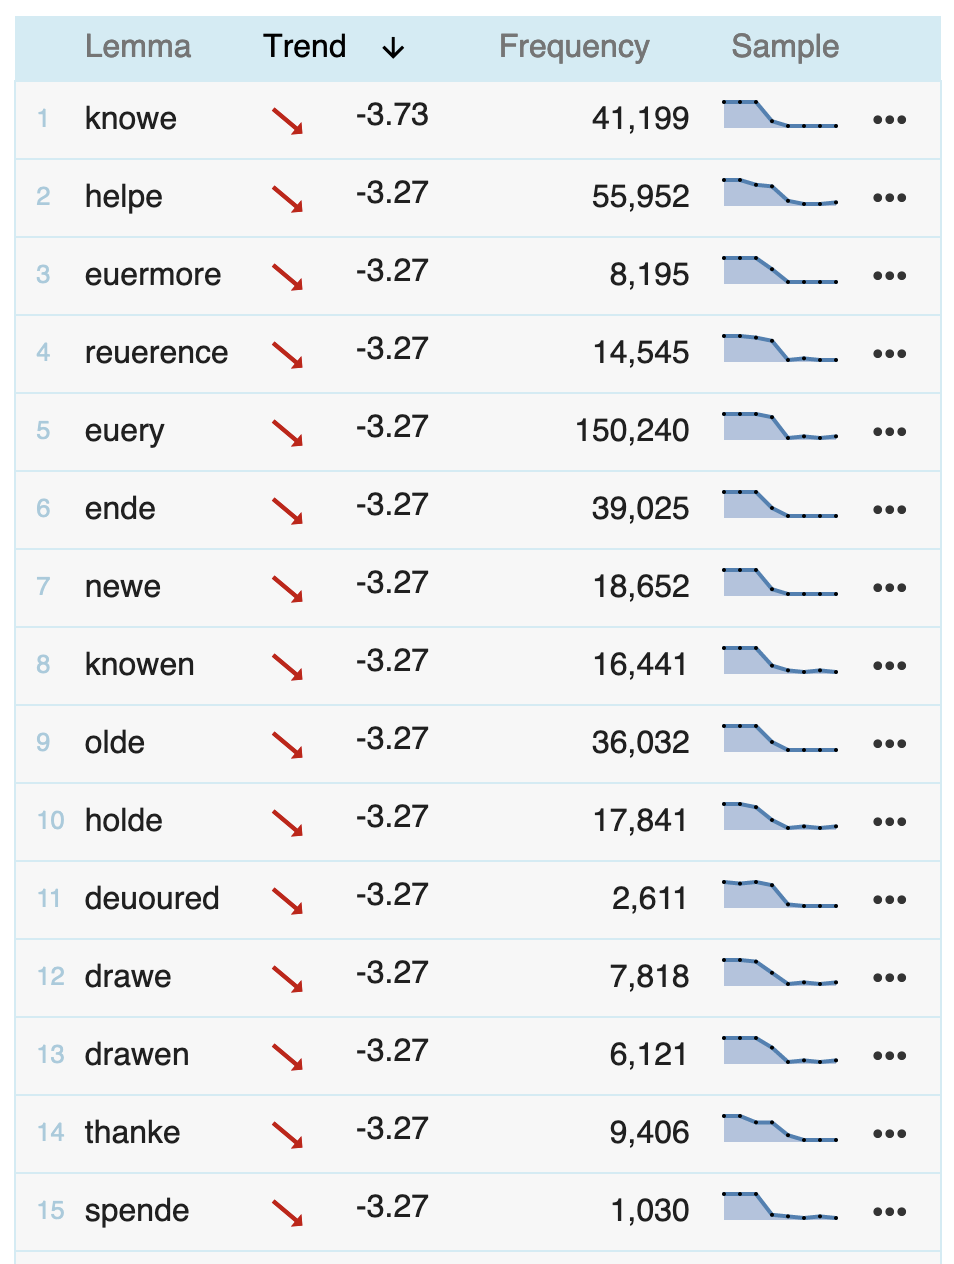The image size is (954, 1264).
Task: Toggle sort direction with Trend arrow
Action: 393,47
